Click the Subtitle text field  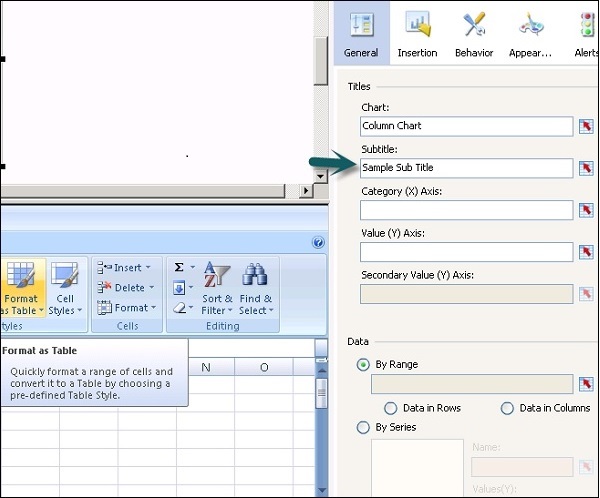466,168
